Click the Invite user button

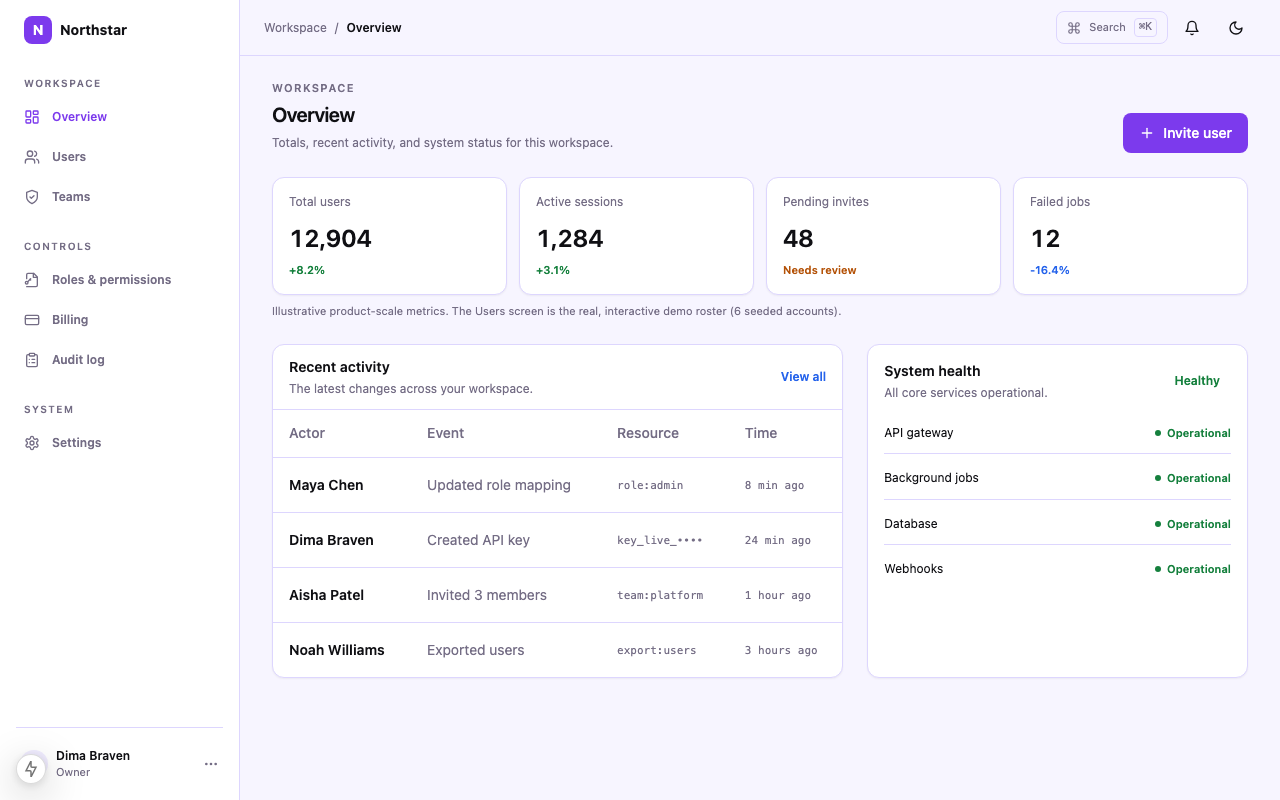point(1185,133)
